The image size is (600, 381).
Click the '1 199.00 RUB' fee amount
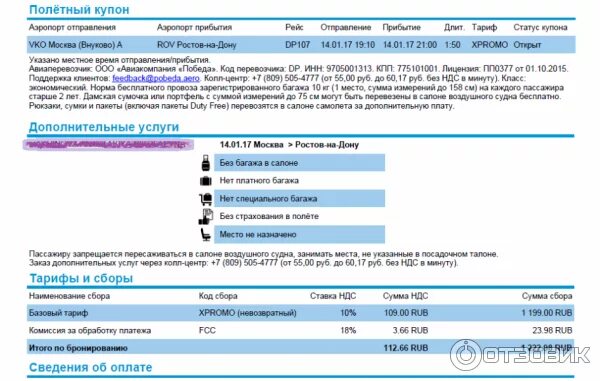[x=547, y=313]
